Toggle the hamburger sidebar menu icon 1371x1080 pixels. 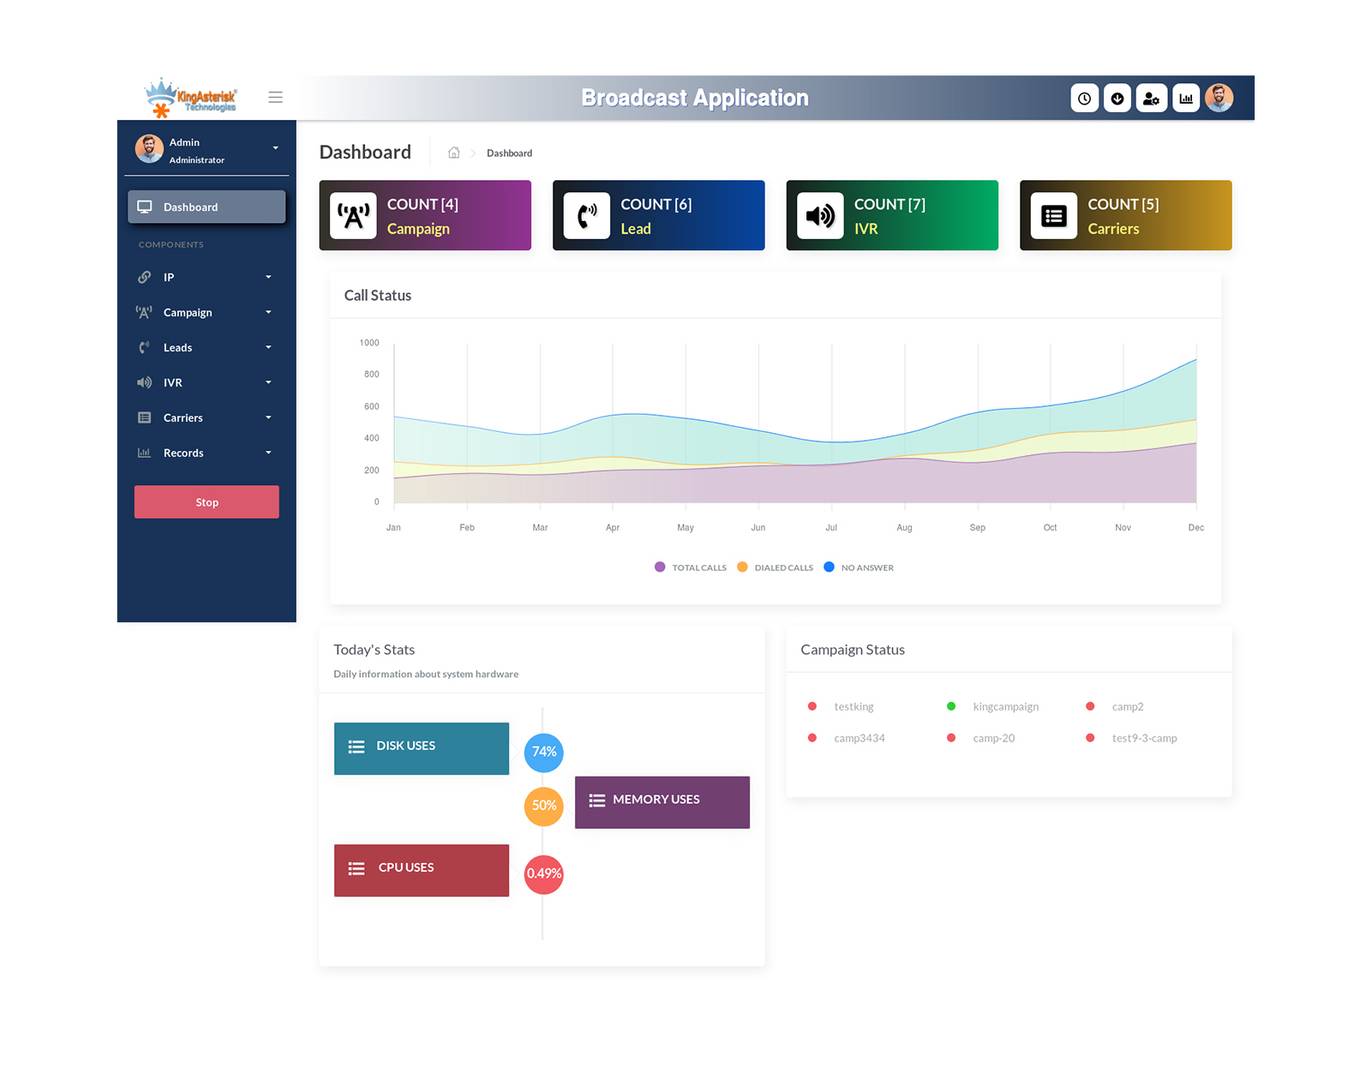275,97
